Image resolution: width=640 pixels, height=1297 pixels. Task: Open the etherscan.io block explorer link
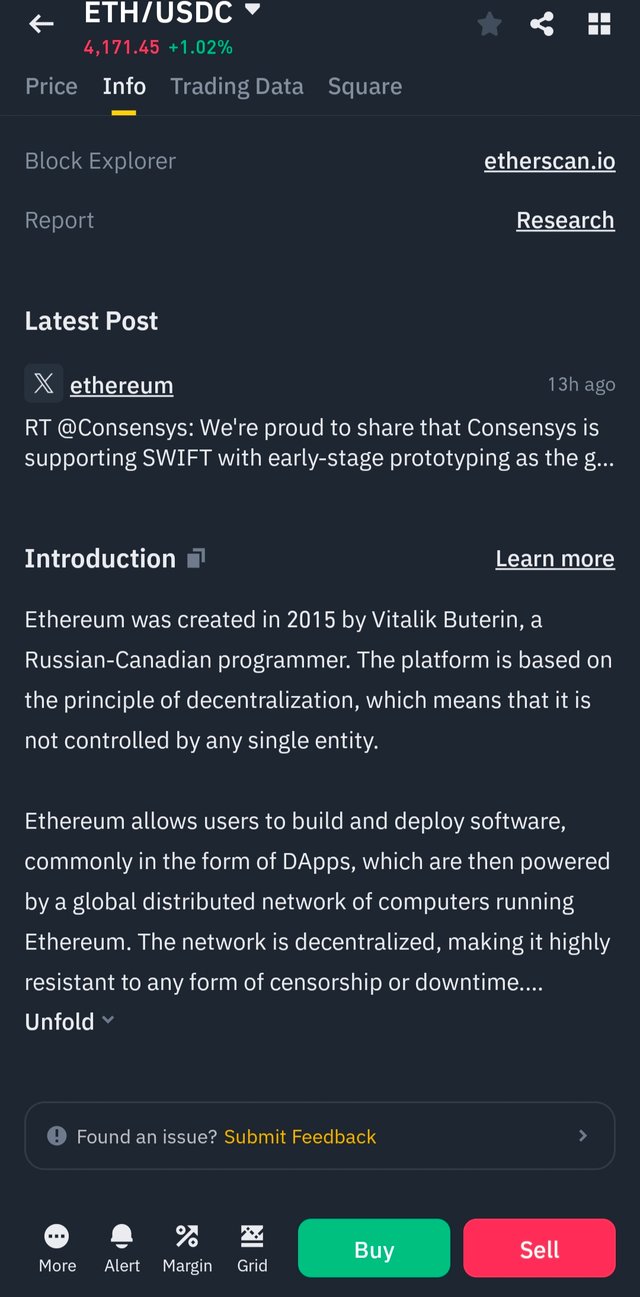549,161
